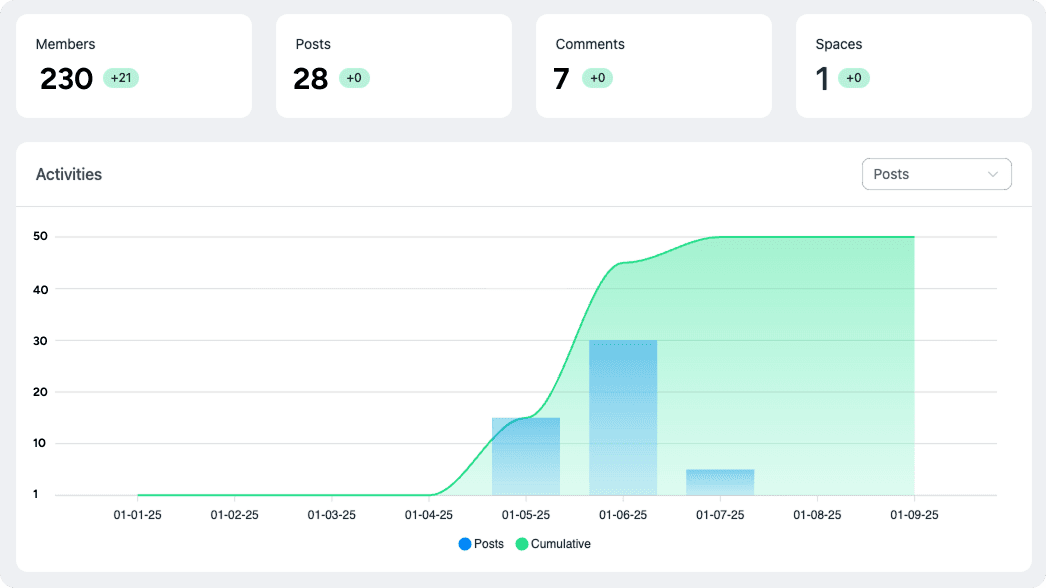Screen dimensions: 1046x588
Task: Toggle the Cumulative series via its legend entry
Action: tap(552, 544)
